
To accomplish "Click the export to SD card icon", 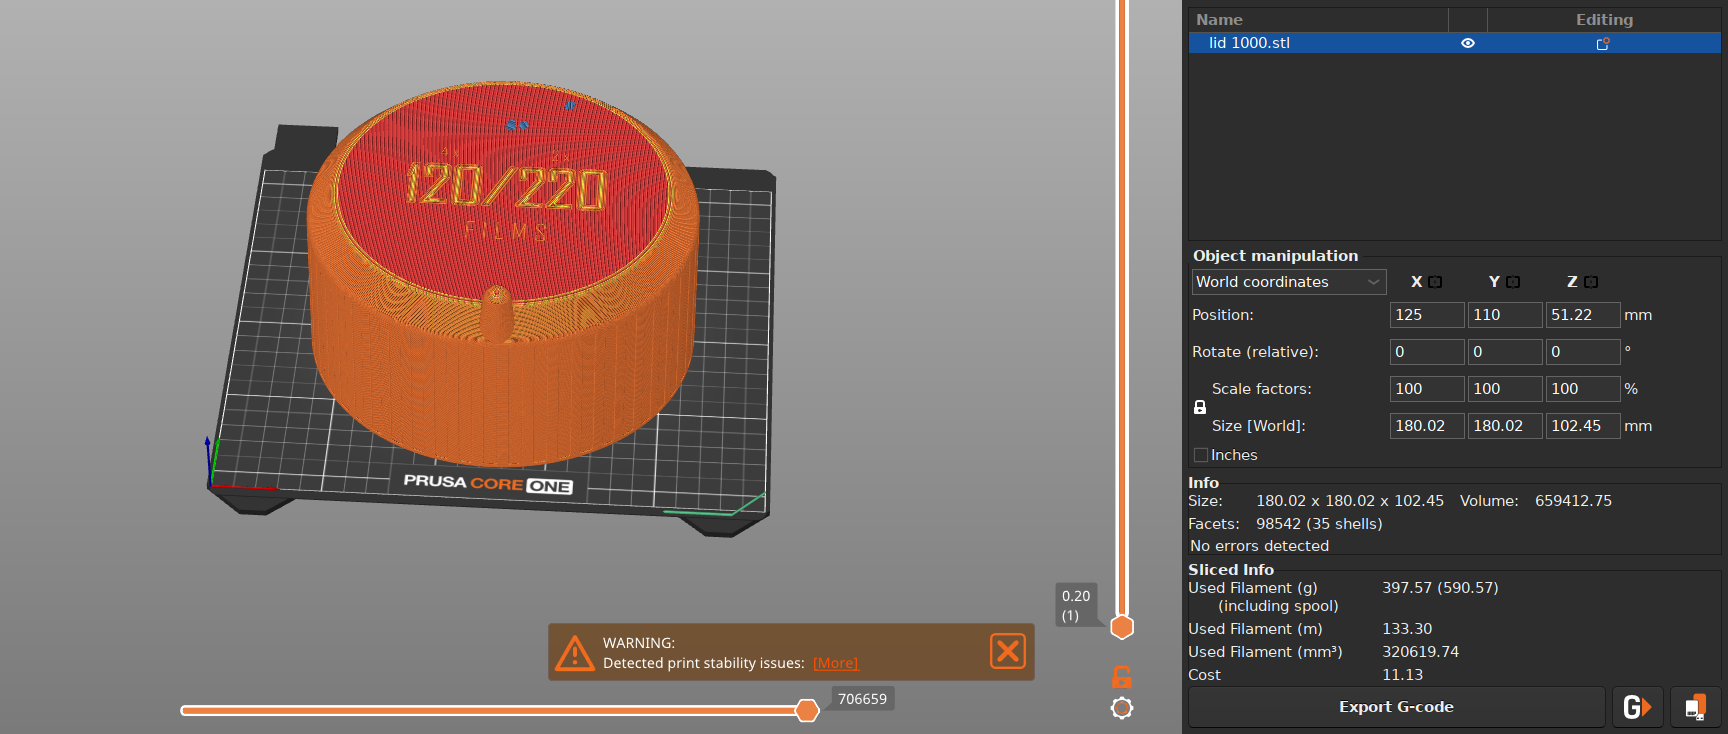I will click(x=1695, y=707).
